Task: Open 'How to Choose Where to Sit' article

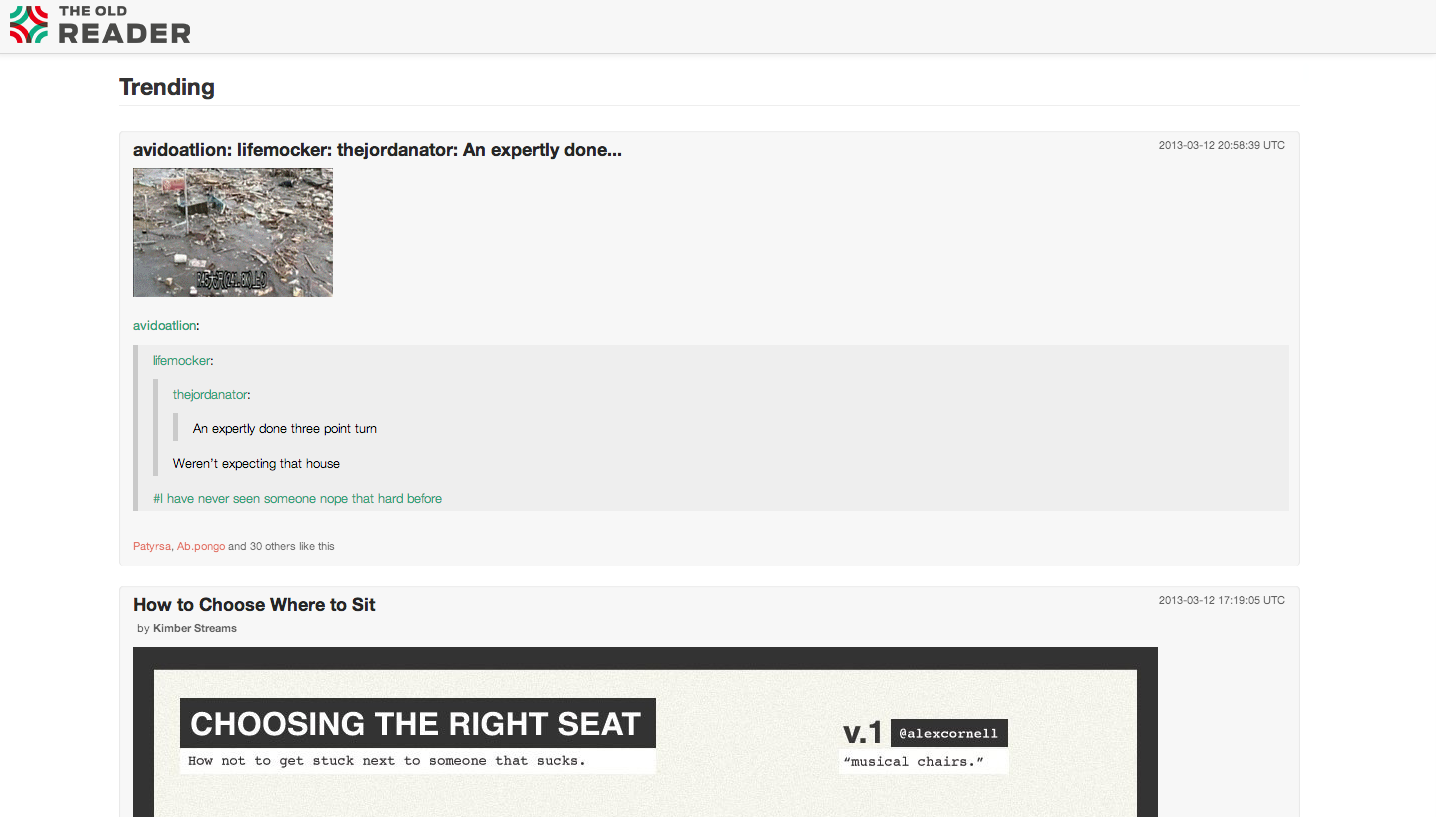Action: (254, 604)
